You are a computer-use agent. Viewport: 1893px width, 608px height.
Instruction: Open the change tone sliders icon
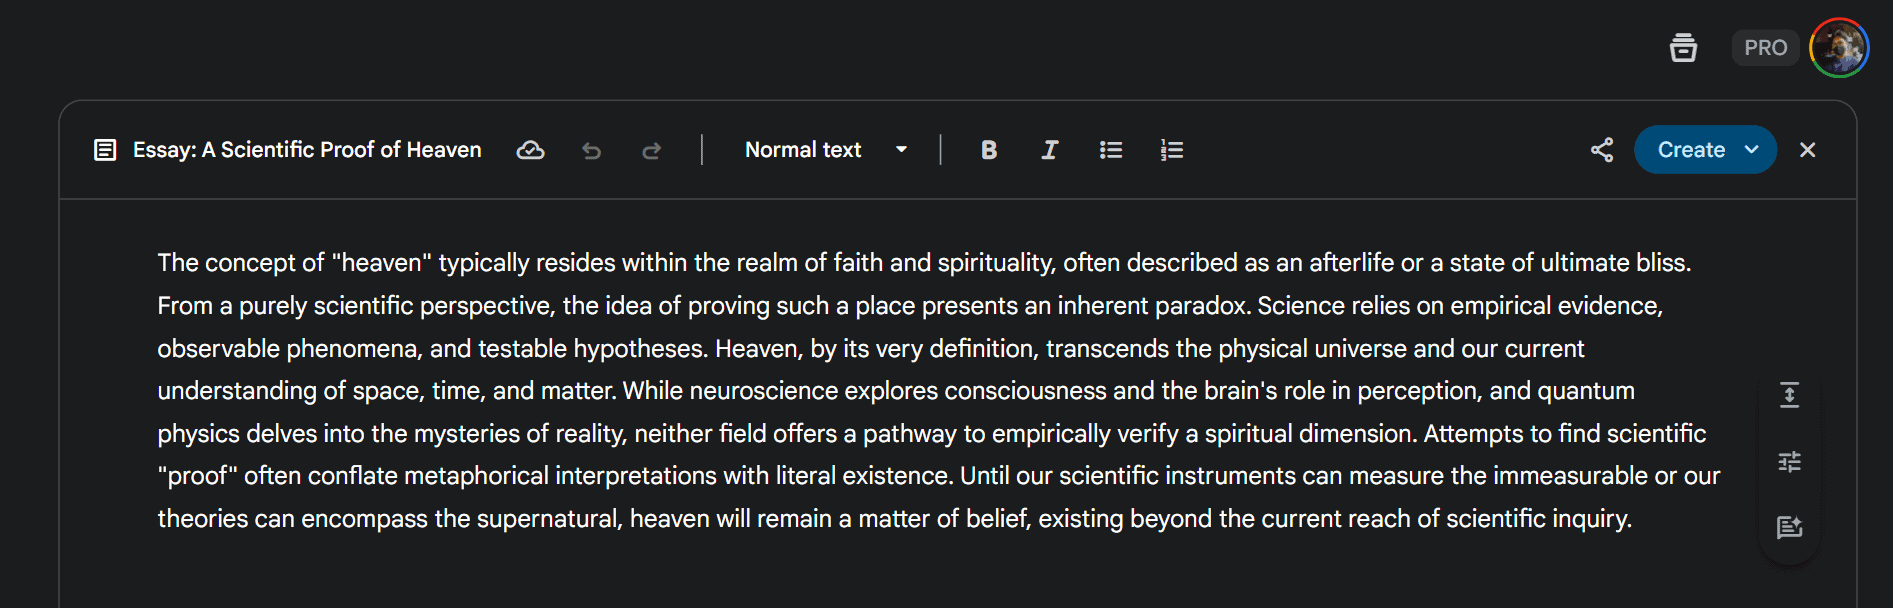click(x=1789, y=461)
